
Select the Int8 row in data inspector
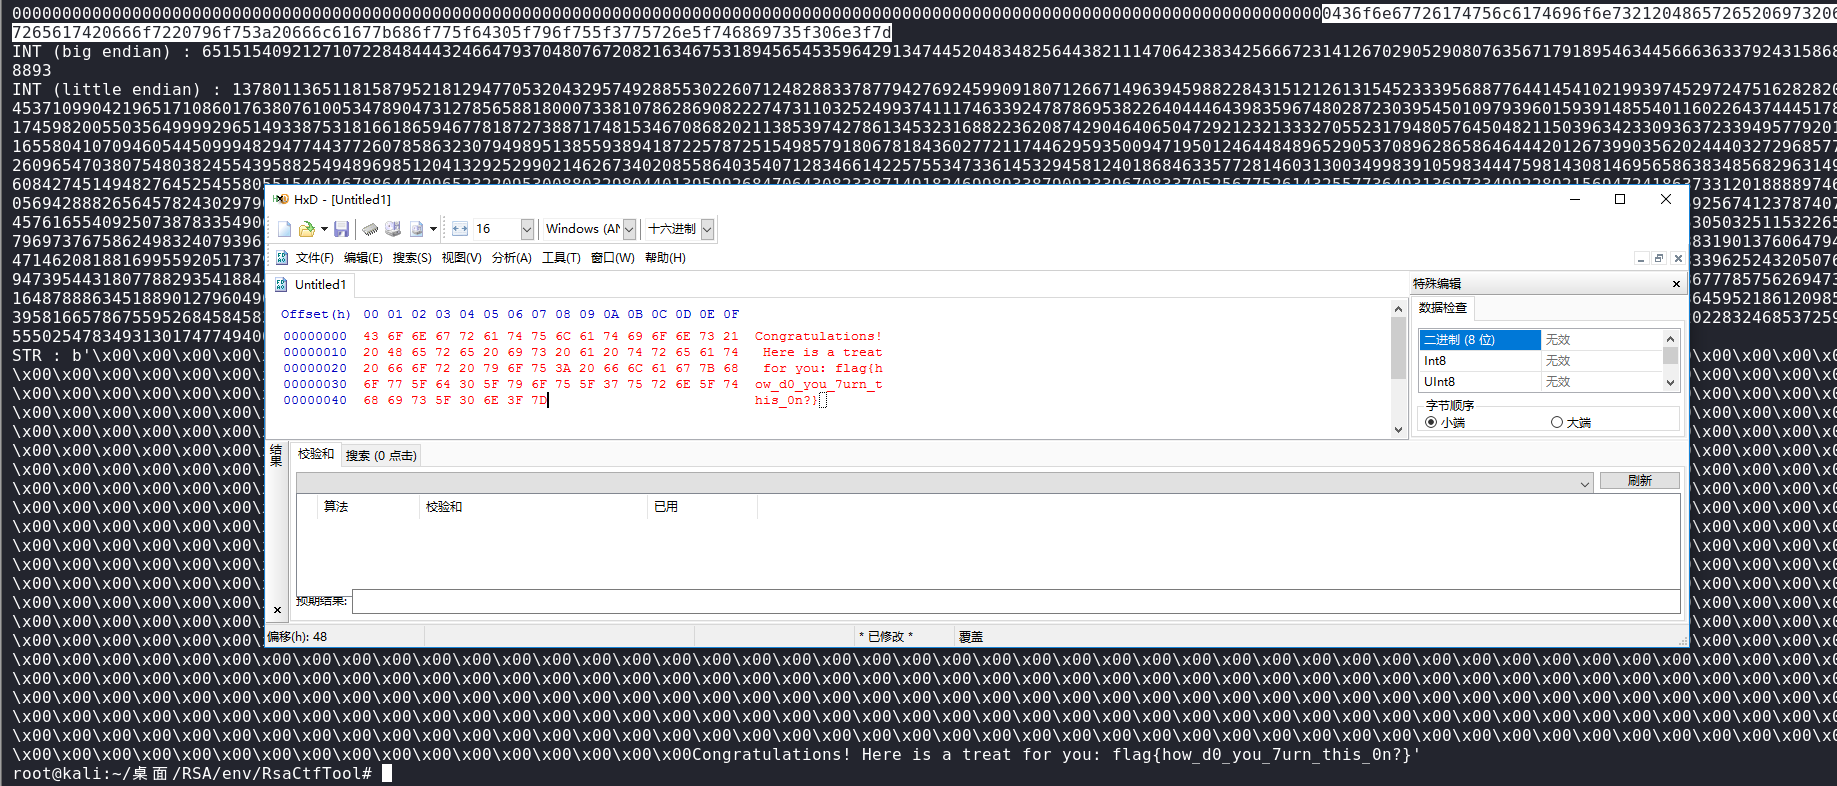pos(1541,361)
